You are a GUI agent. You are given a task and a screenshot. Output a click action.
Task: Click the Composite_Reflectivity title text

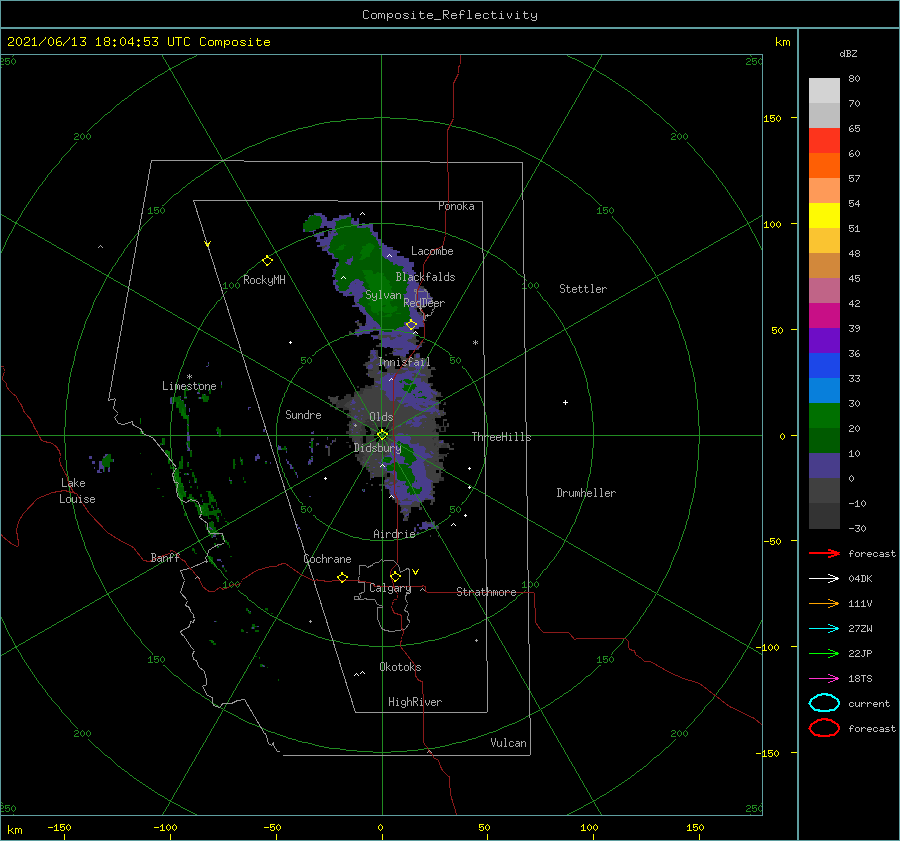pos(449,15)
